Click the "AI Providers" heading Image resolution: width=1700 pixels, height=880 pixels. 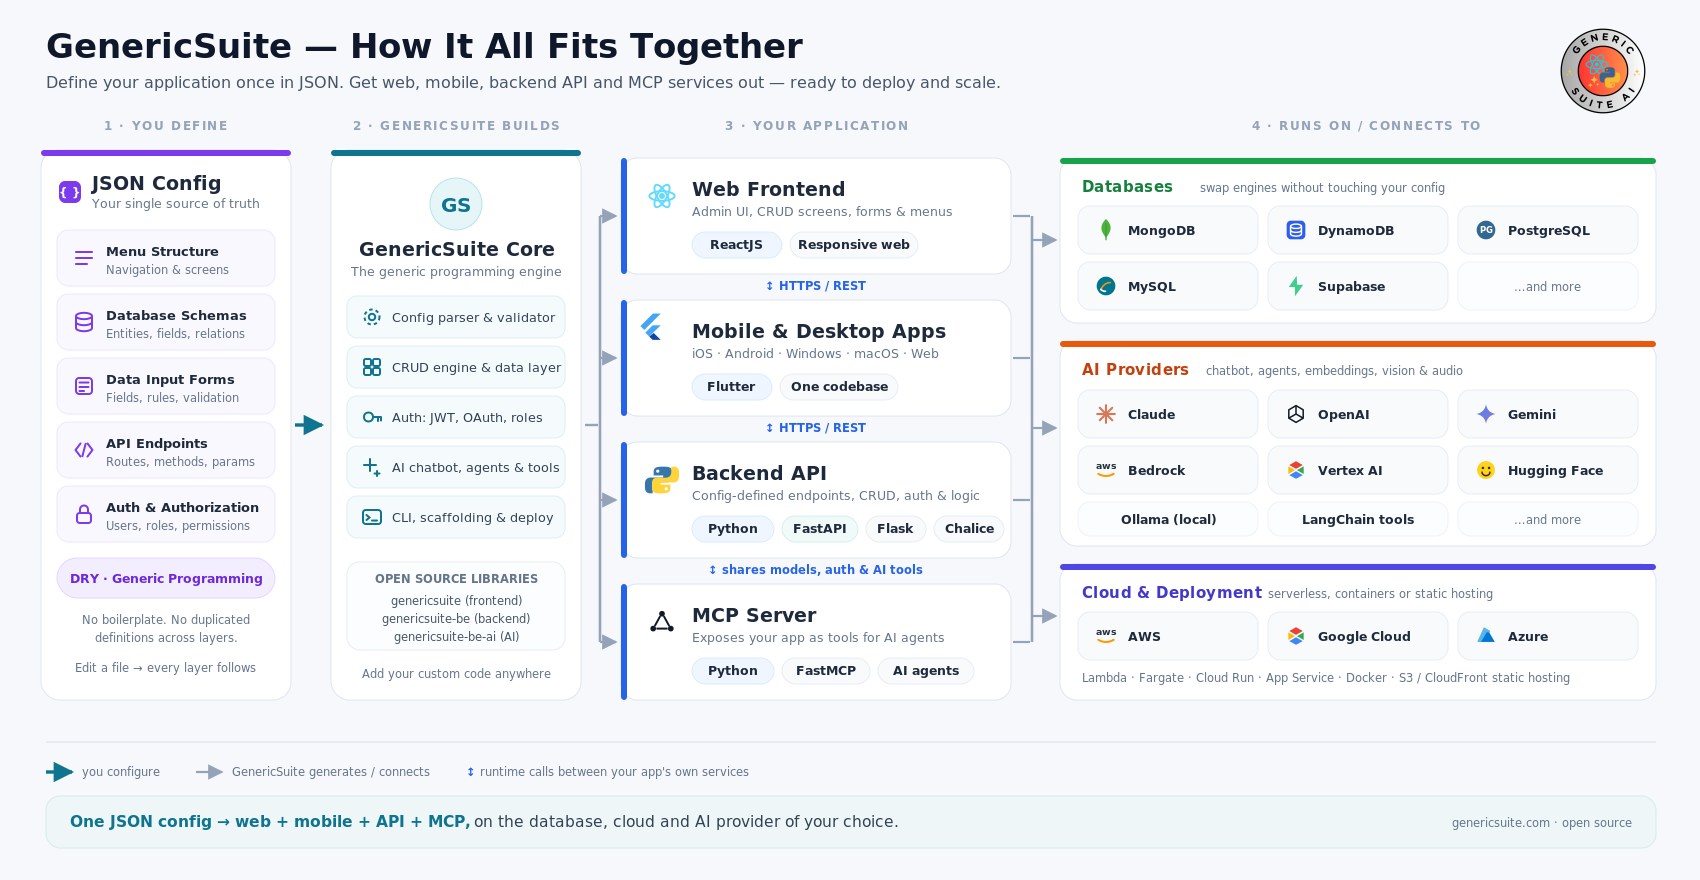(x=1135, y=369)
